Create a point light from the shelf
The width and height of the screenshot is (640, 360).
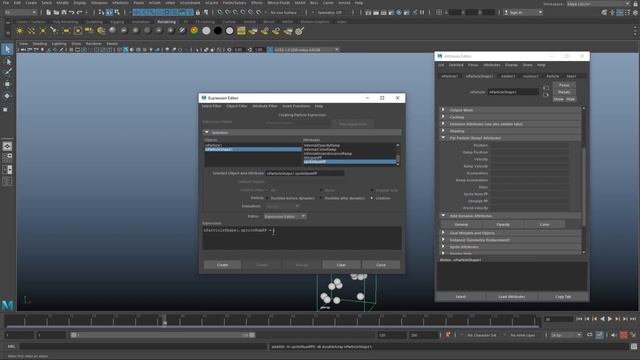click(42, 31)
